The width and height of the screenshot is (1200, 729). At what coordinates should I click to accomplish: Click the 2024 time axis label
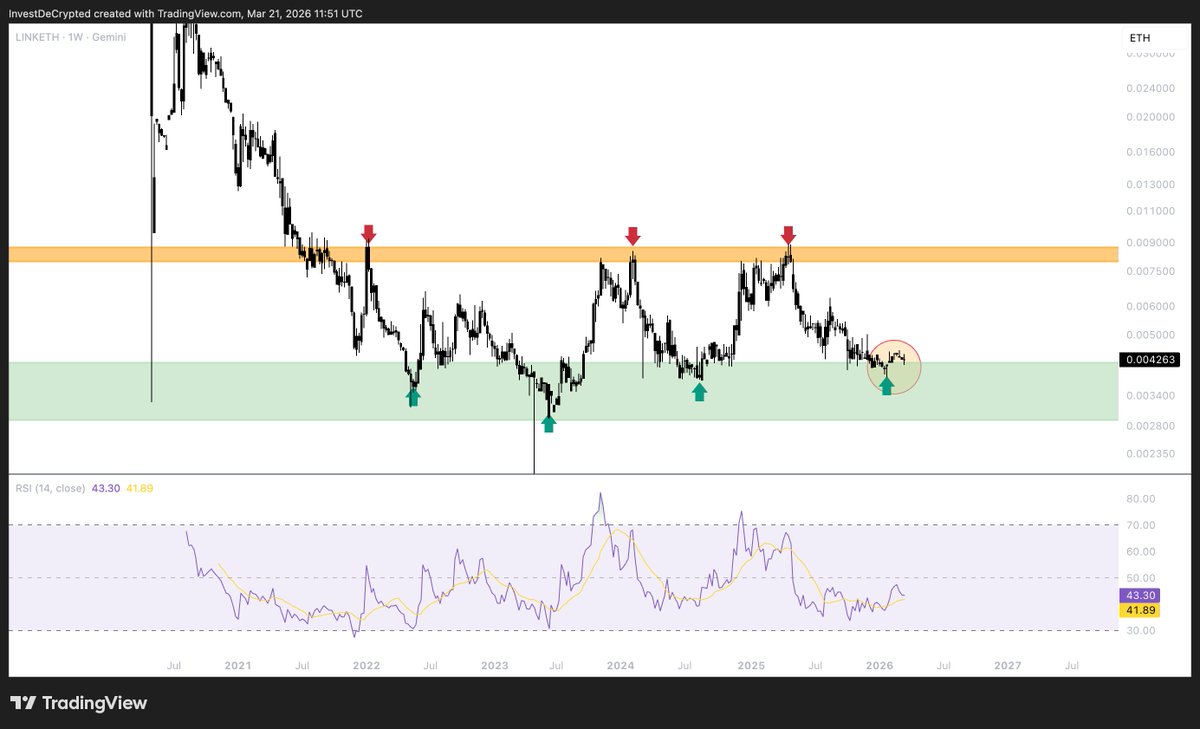tap(621, 665)
